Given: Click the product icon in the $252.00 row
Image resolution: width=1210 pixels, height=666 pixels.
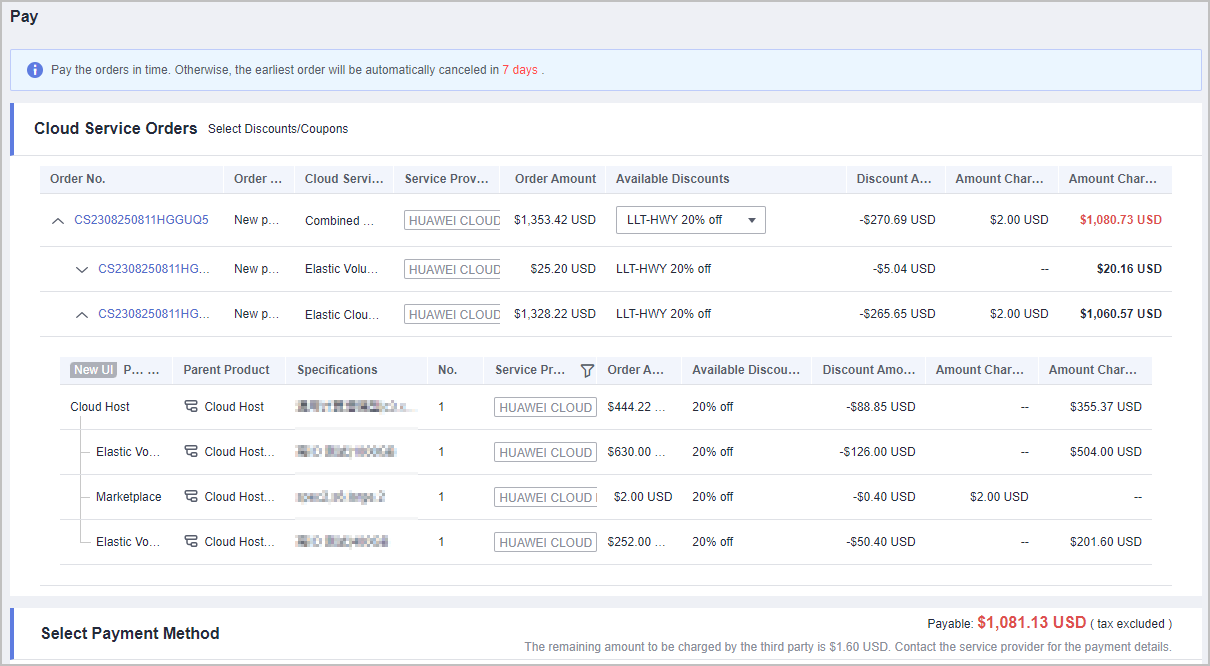Looking at the screenshot, I should click(x=191, y=542).
